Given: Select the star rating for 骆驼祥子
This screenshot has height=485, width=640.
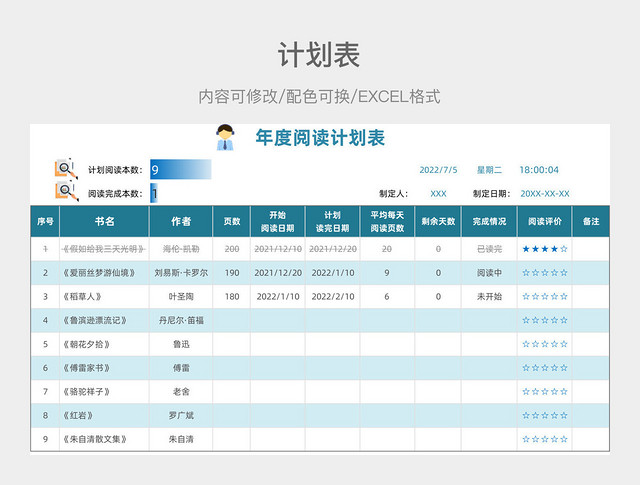Looking at the screenshot, I should [x=544, y=392].
